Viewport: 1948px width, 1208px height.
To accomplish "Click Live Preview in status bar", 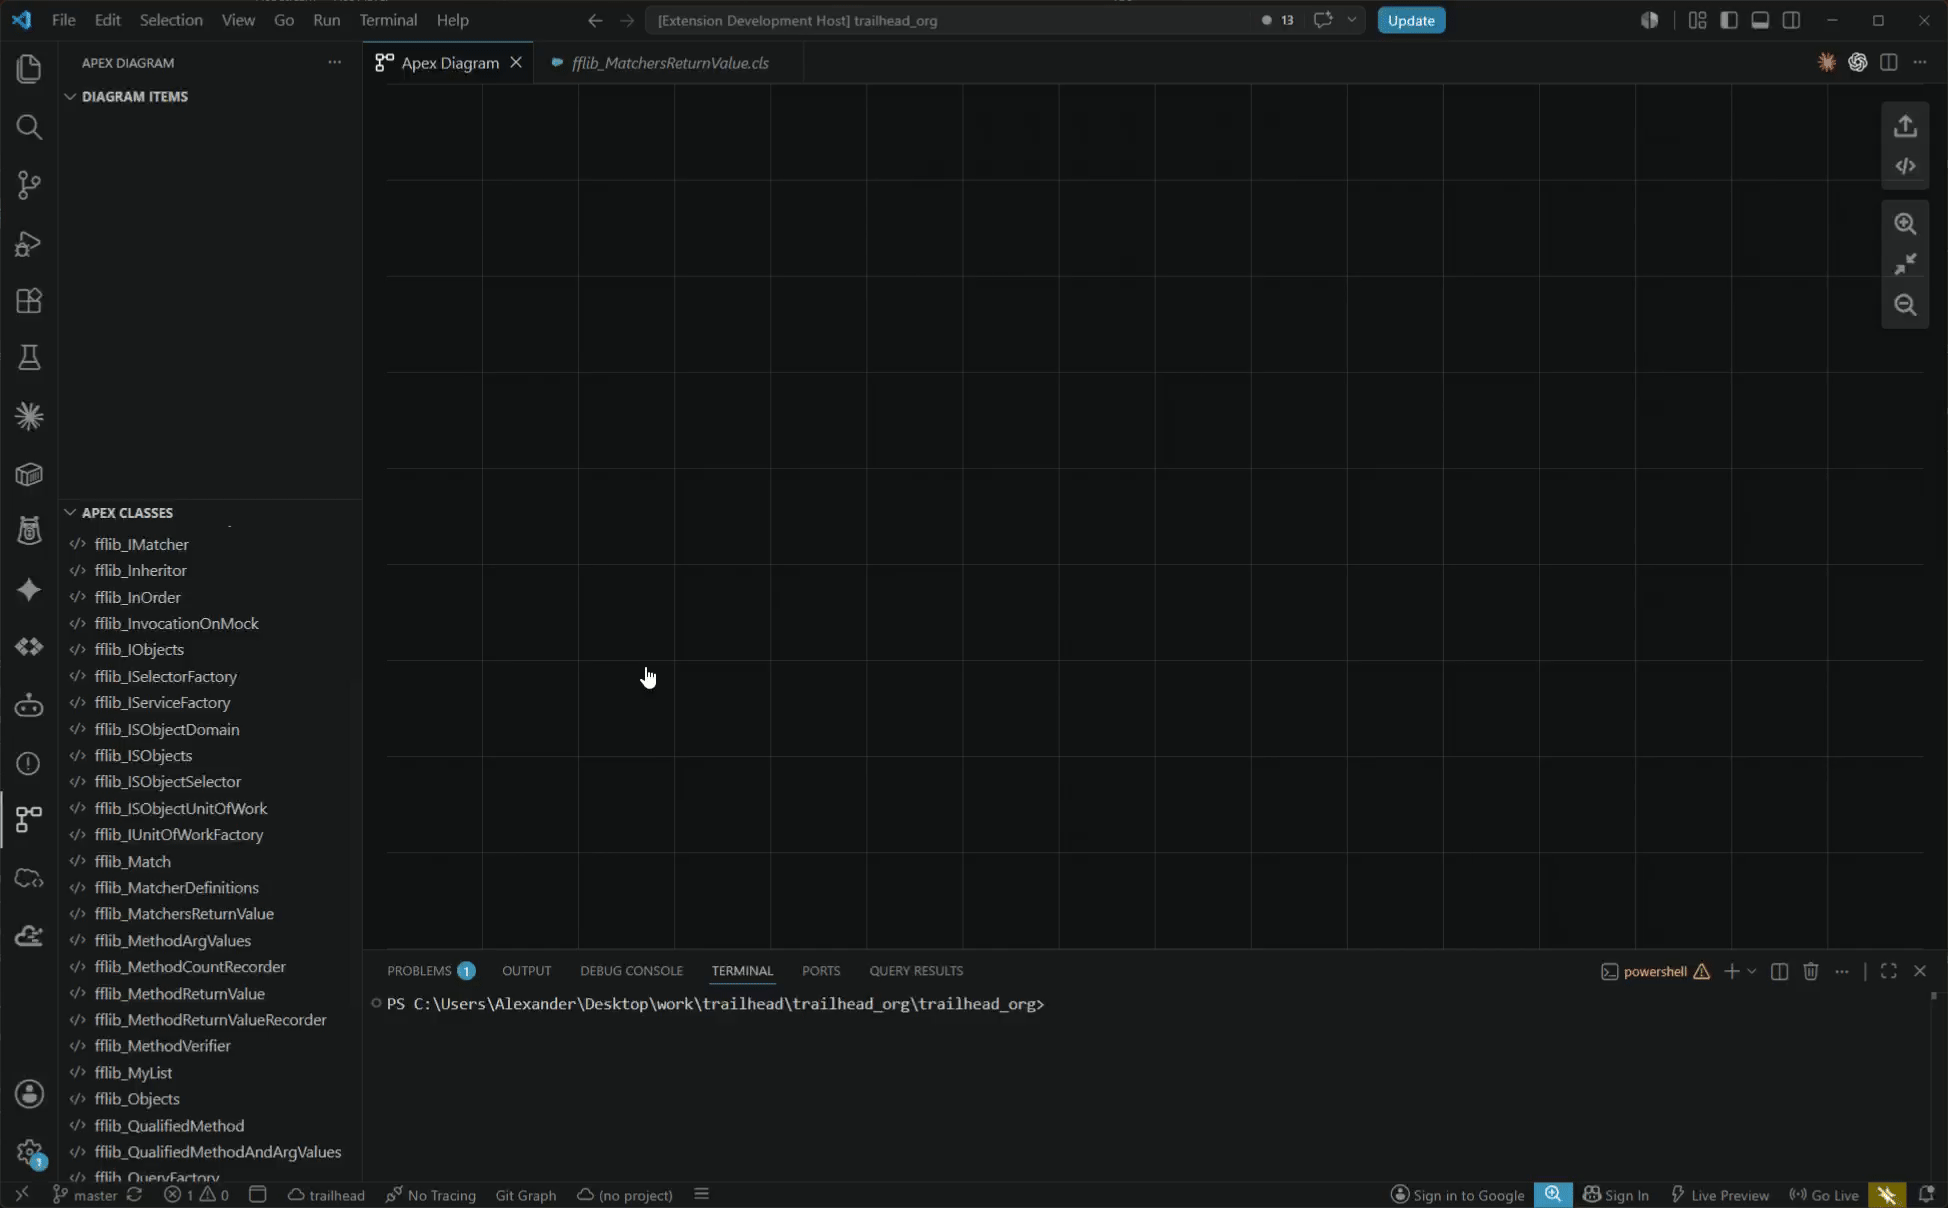I will [1719, 1195].
